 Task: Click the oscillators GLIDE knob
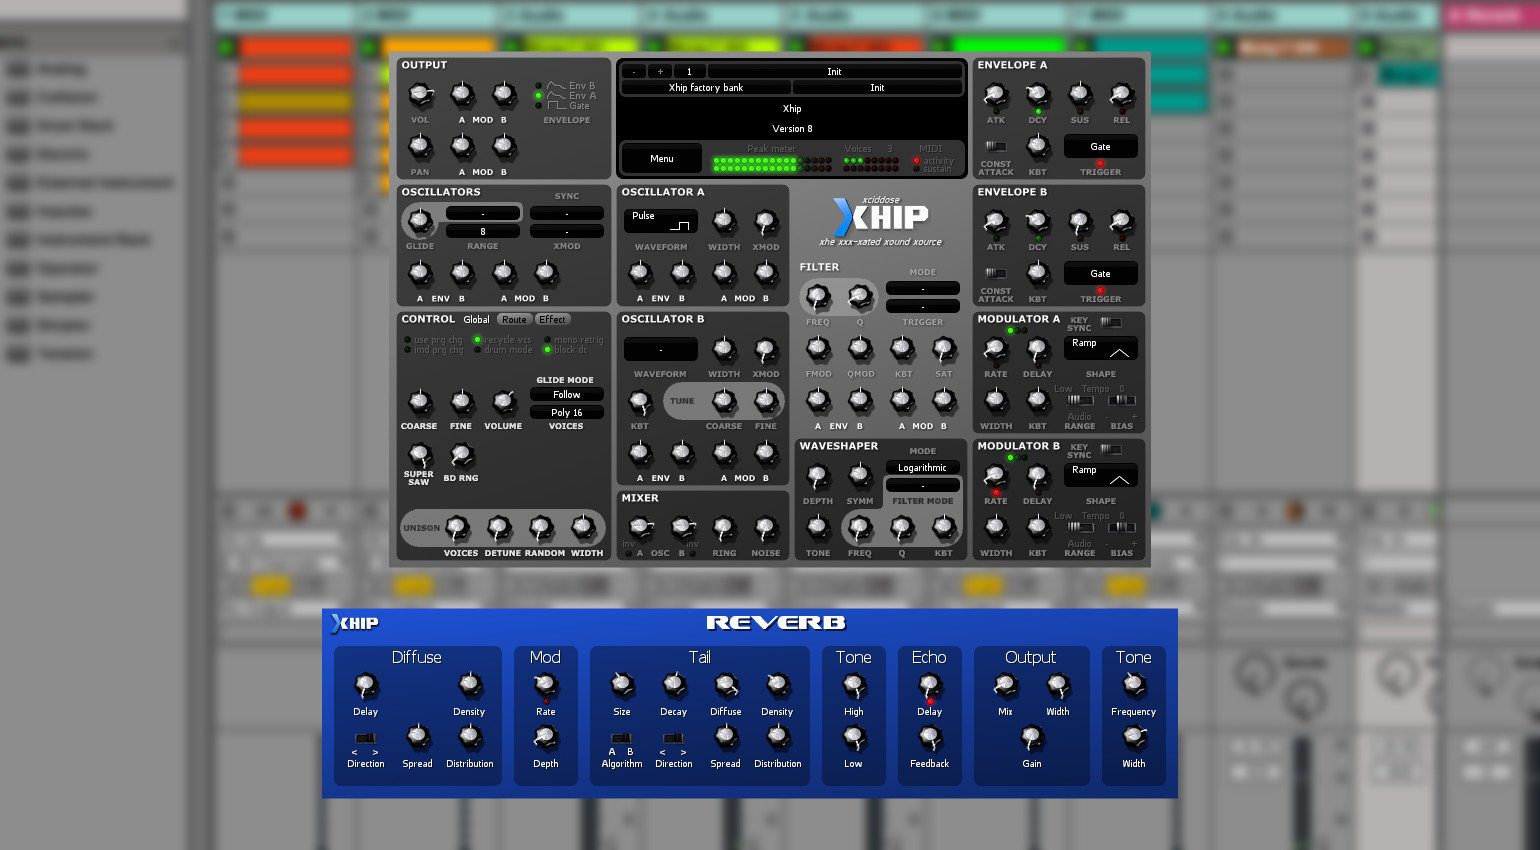point(420,221)
